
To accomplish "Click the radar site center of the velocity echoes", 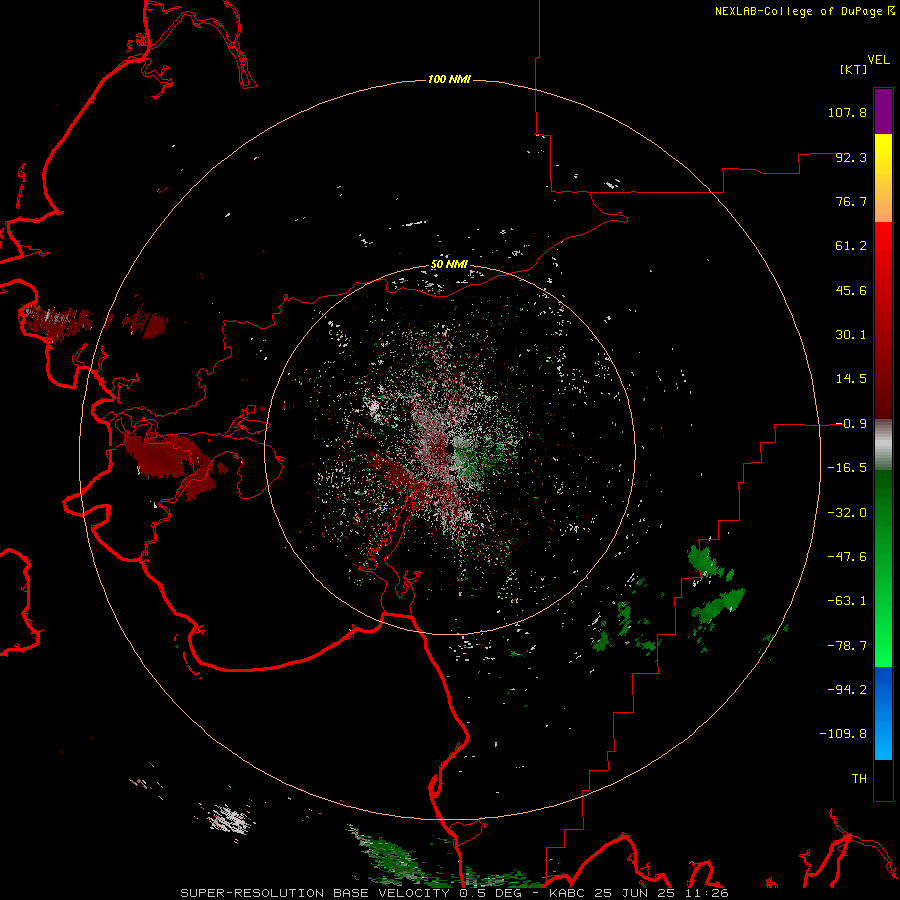I will tap(449, 449).
